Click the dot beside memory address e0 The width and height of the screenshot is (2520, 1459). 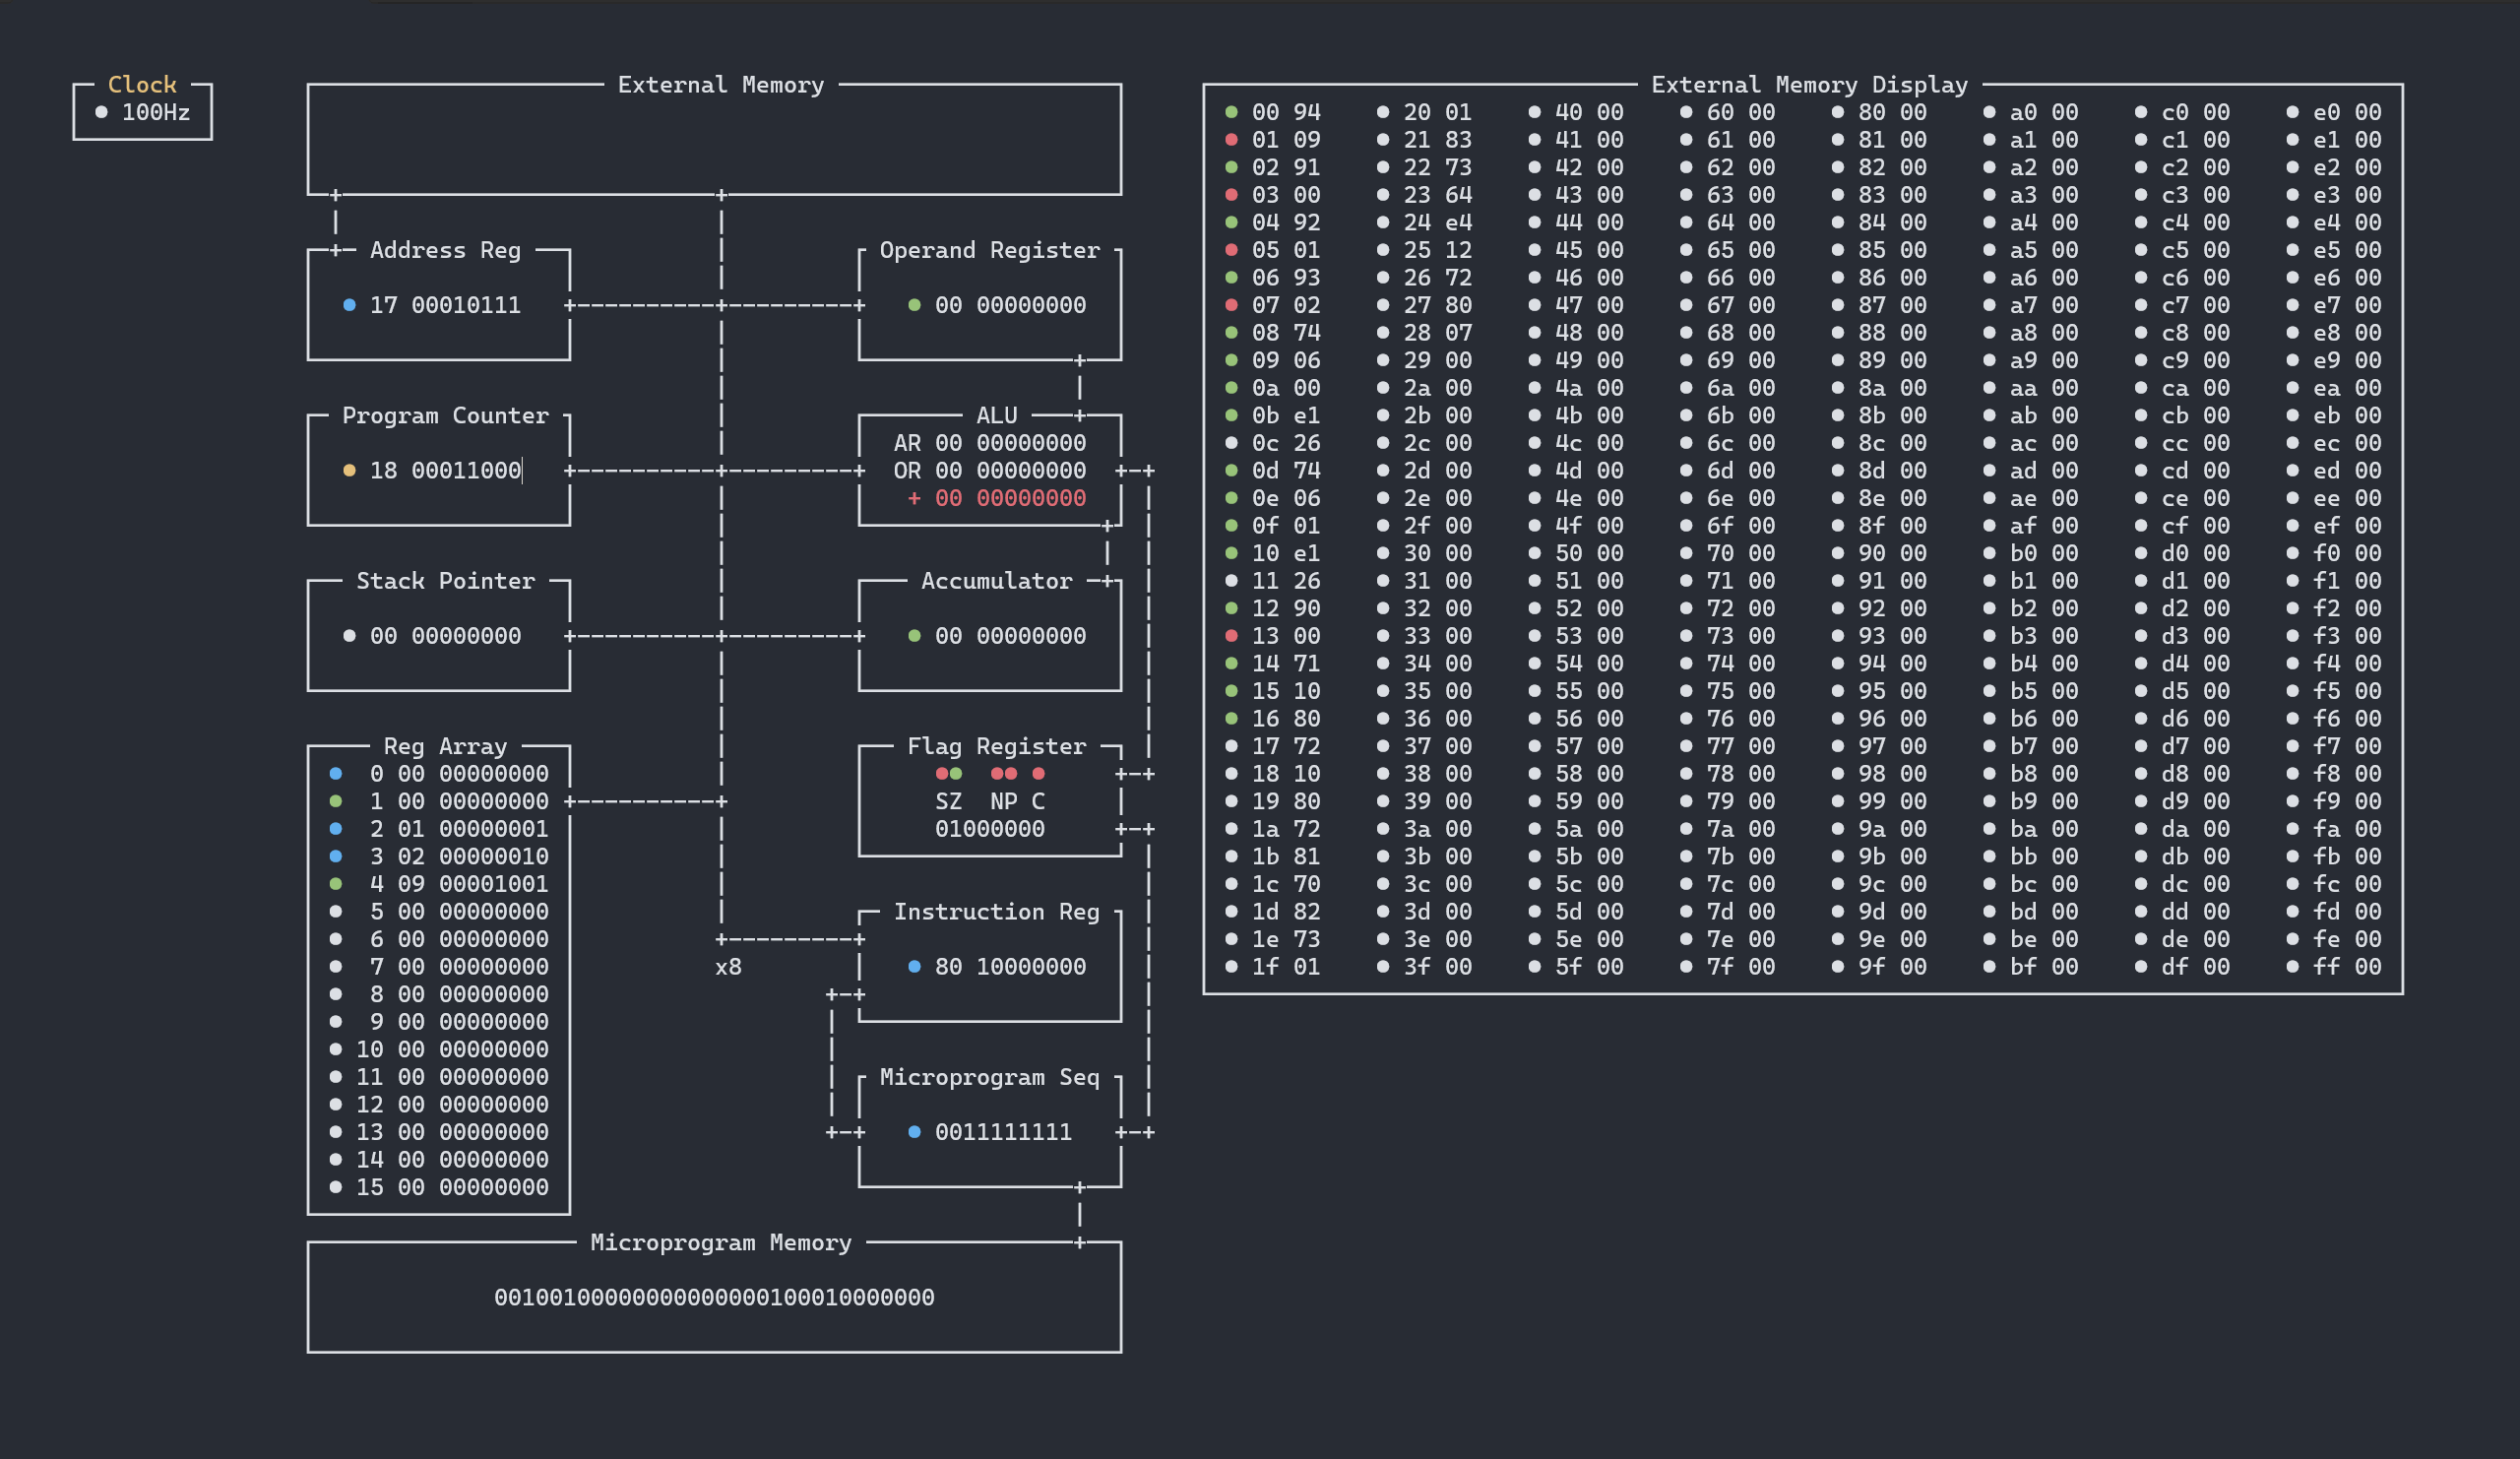[x=2292, y=112]
